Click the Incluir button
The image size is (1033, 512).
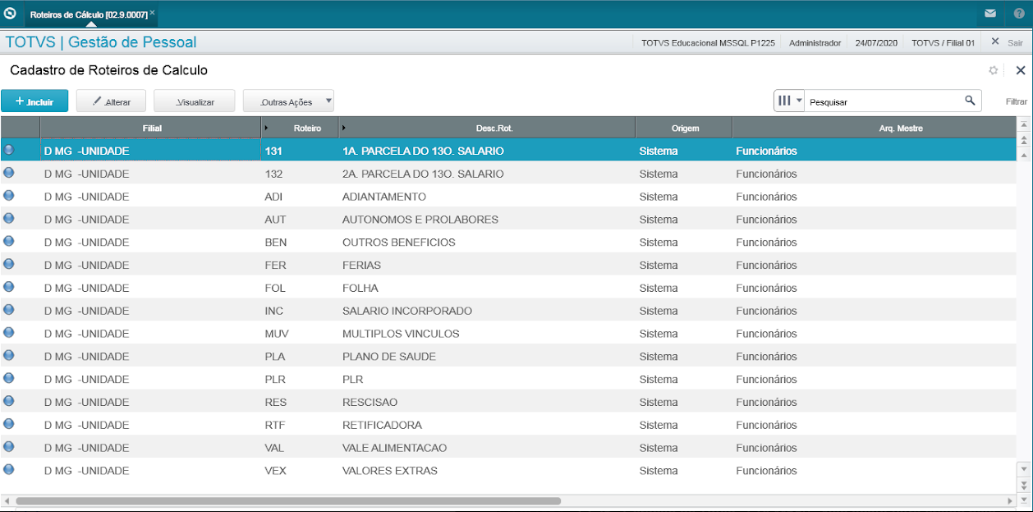[x=34, y=101]
